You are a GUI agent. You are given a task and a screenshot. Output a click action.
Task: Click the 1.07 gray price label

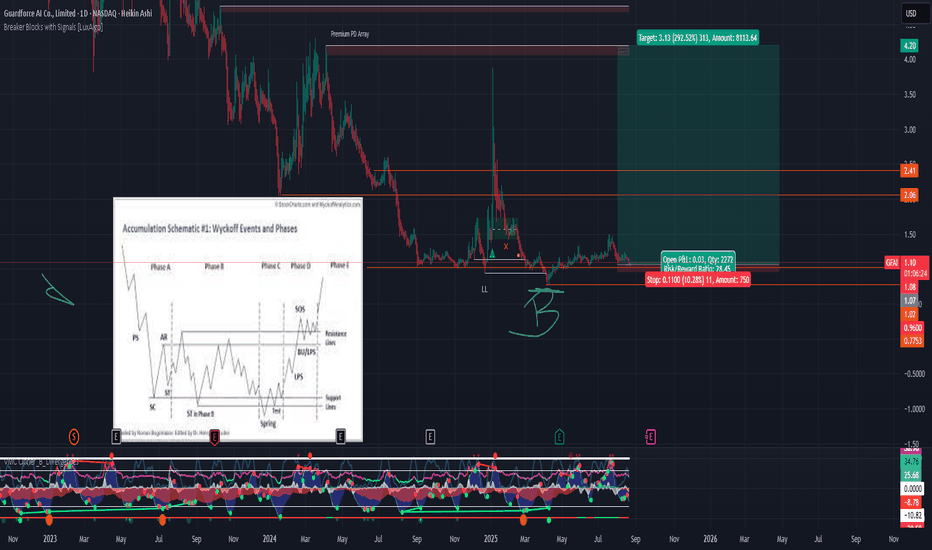point(909,301)
